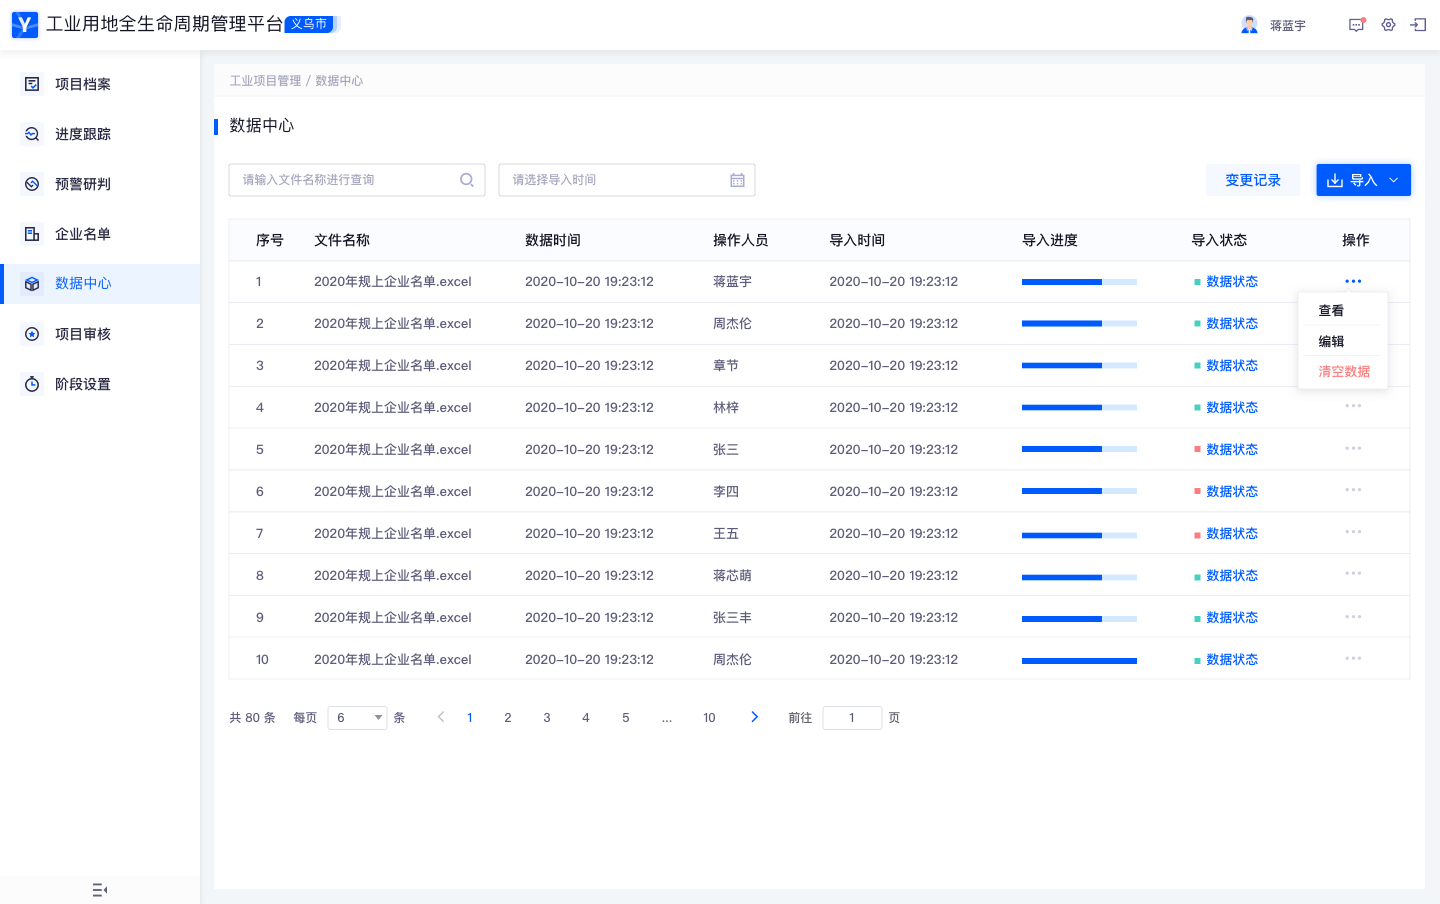Choose 清空数据 in the context menu

[1343, 371]
